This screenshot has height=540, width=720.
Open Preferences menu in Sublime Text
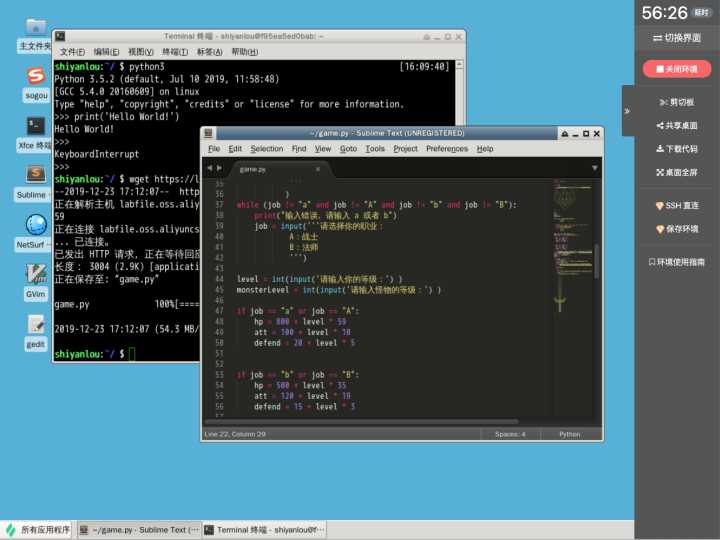click(x=446, y=149)
